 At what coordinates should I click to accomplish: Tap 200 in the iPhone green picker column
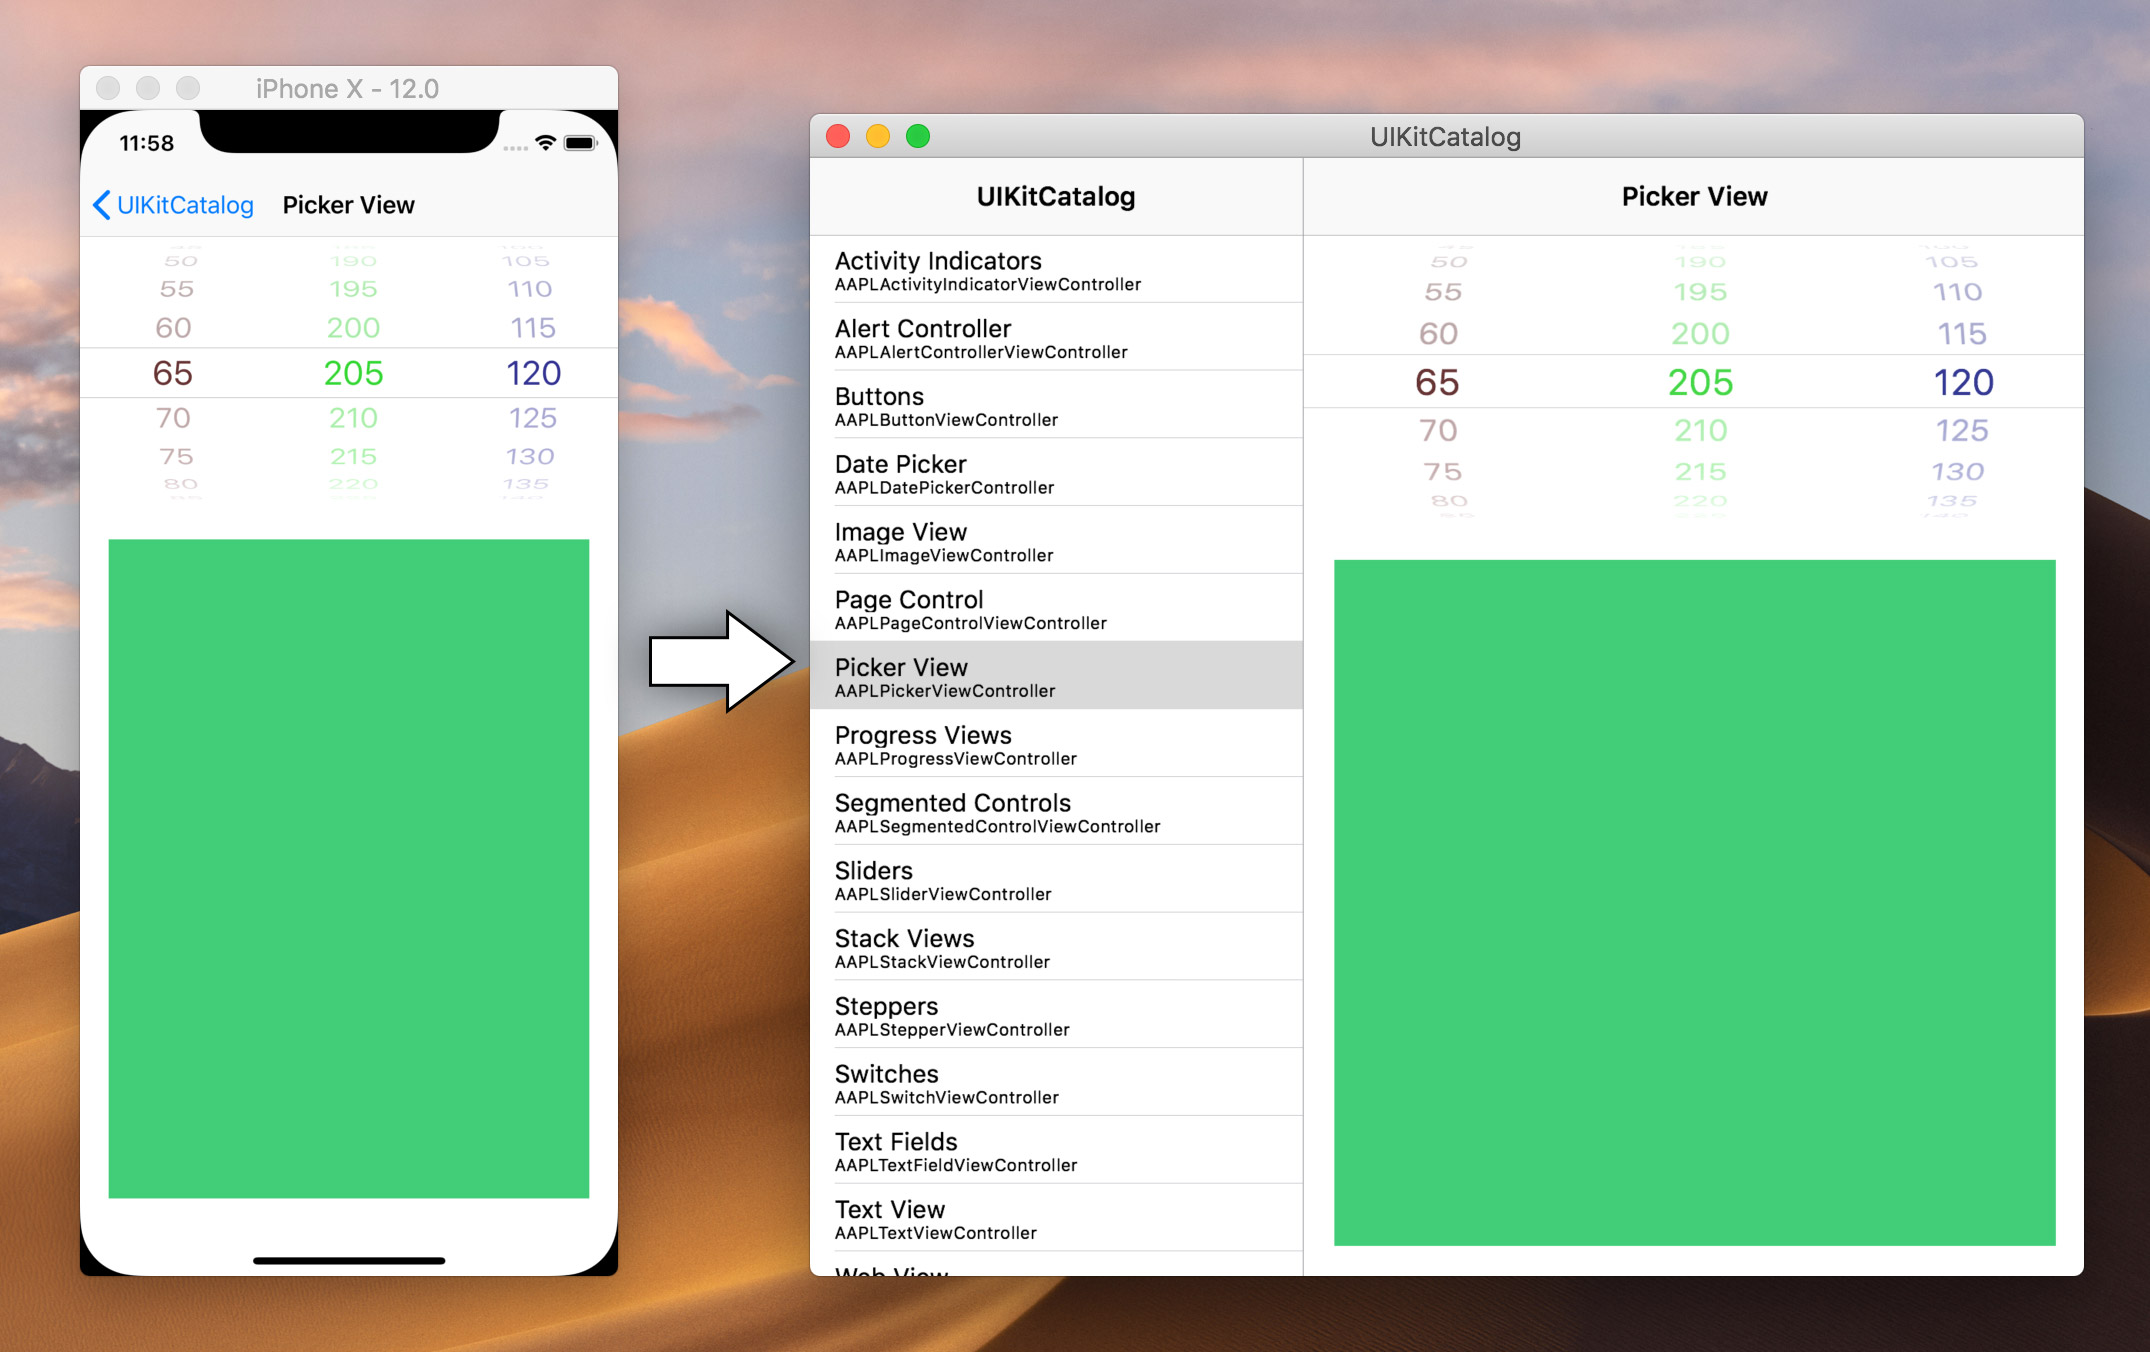[x=353, y=328]
